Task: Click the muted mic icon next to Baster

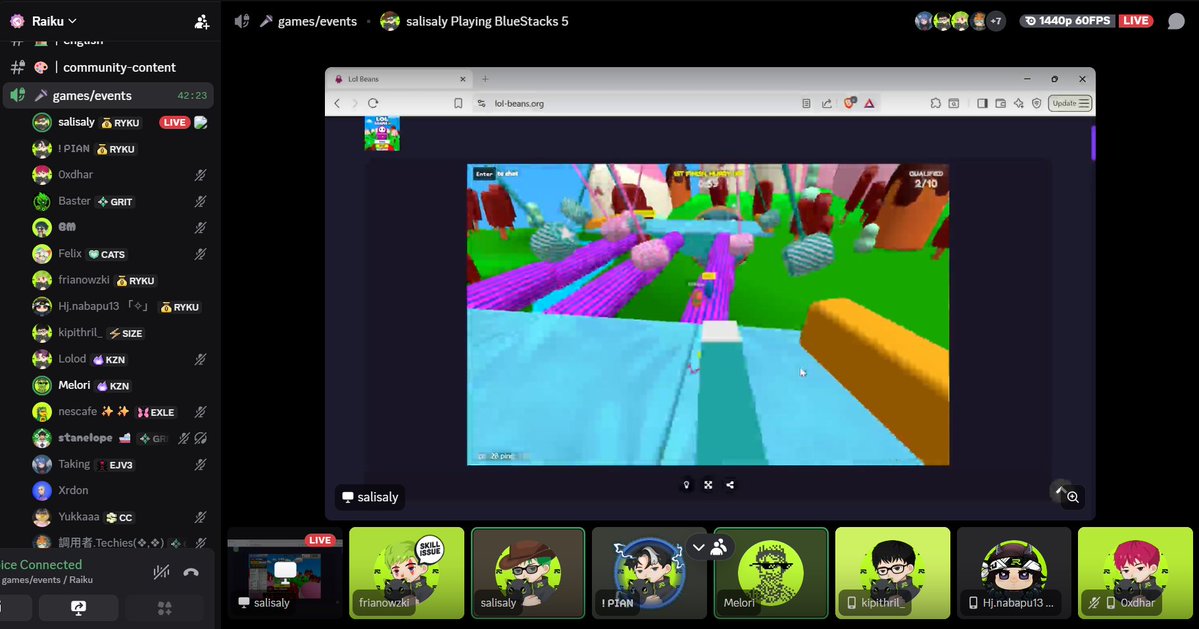Action: [x=200, y=201]
